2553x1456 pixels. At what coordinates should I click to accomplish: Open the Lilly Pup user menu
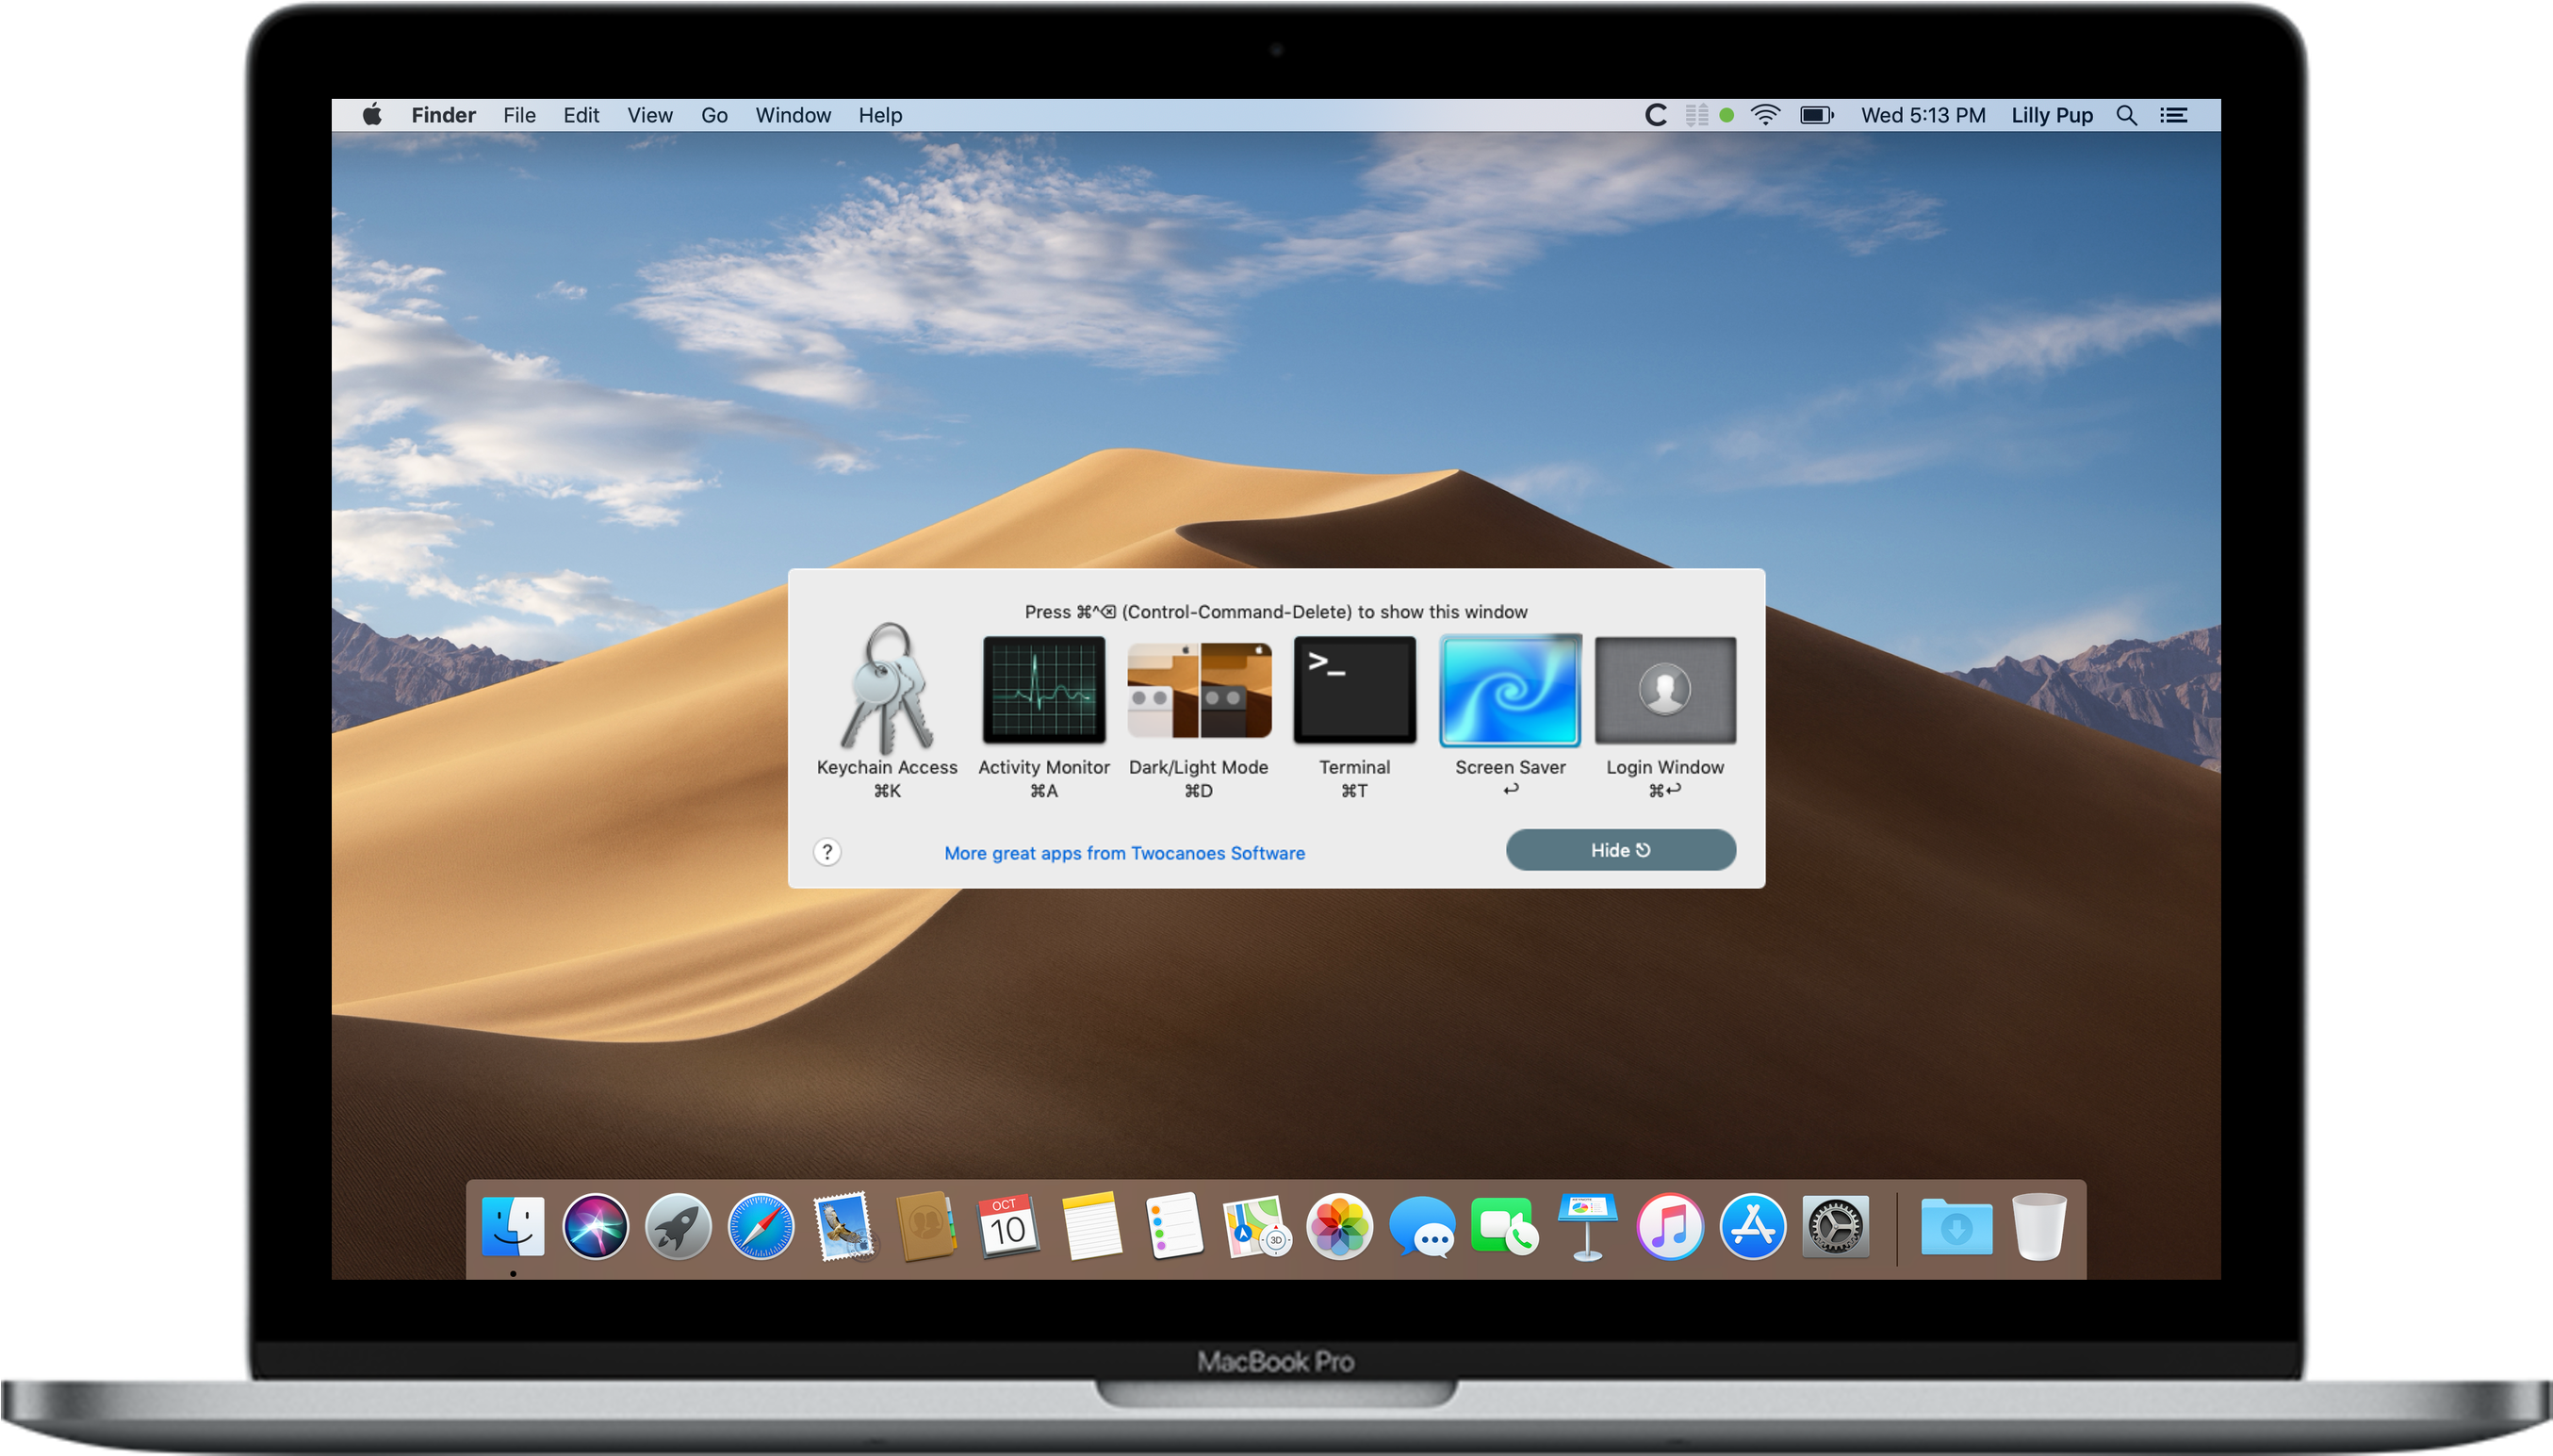pos(2052,115)
